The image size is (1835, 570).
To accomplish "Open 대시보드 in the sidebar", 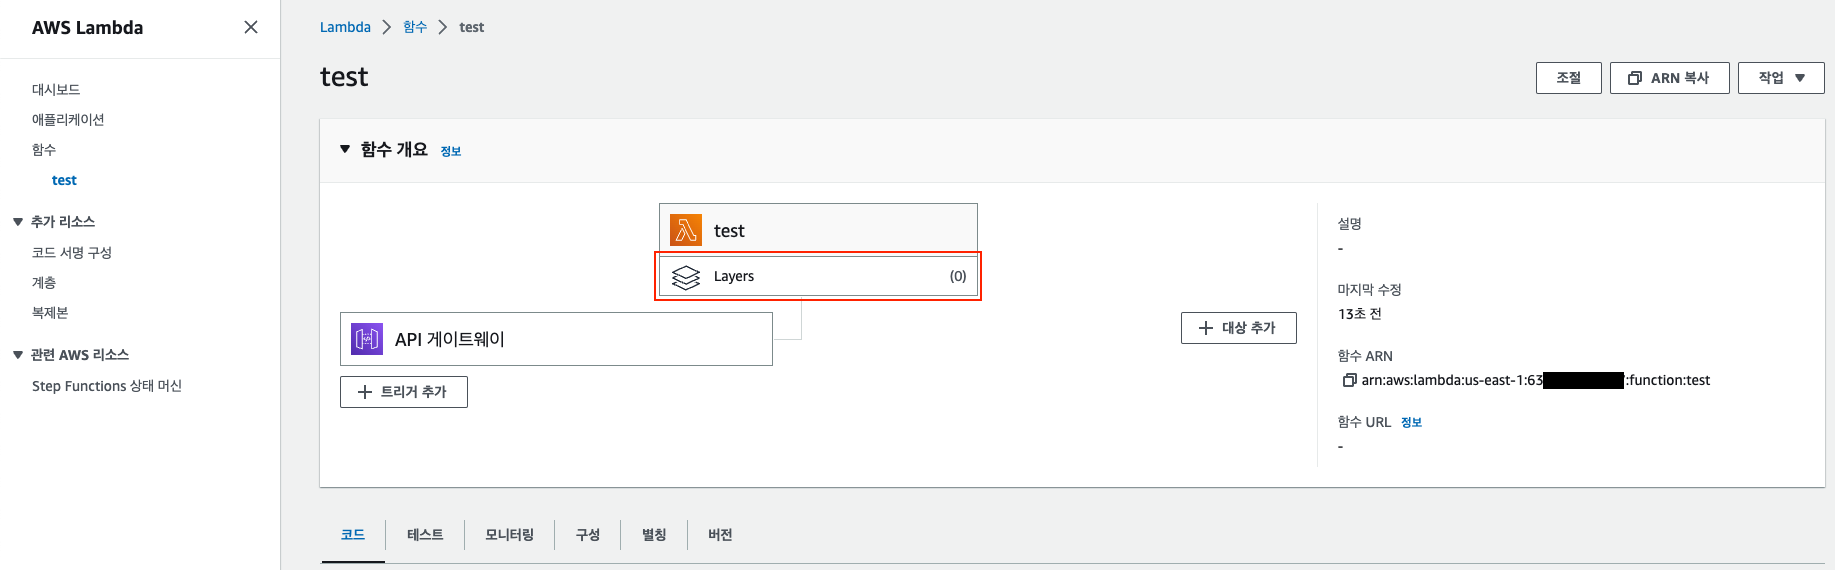I will tap(56, 90).
